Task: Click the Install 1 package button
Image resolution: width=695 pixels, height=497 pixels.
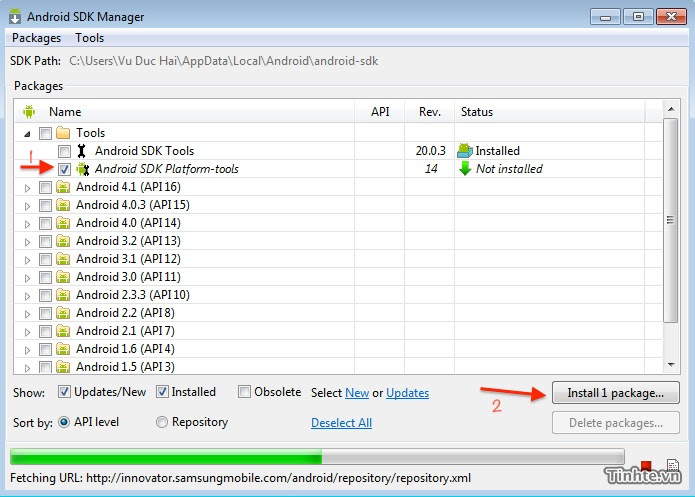Action: click(616, 393)
